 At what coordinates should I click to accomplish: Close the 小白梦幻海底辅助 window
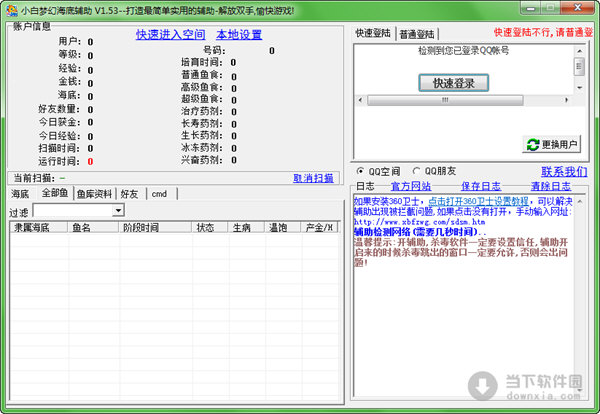[x=578, y=8]
